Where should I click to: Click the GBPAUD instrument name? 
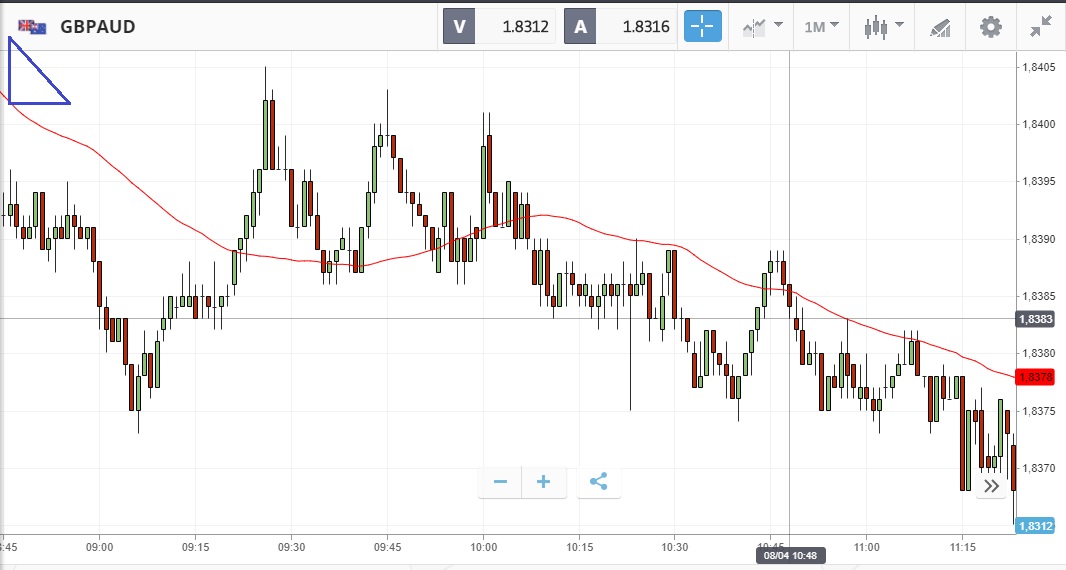(x=98, y=27)
